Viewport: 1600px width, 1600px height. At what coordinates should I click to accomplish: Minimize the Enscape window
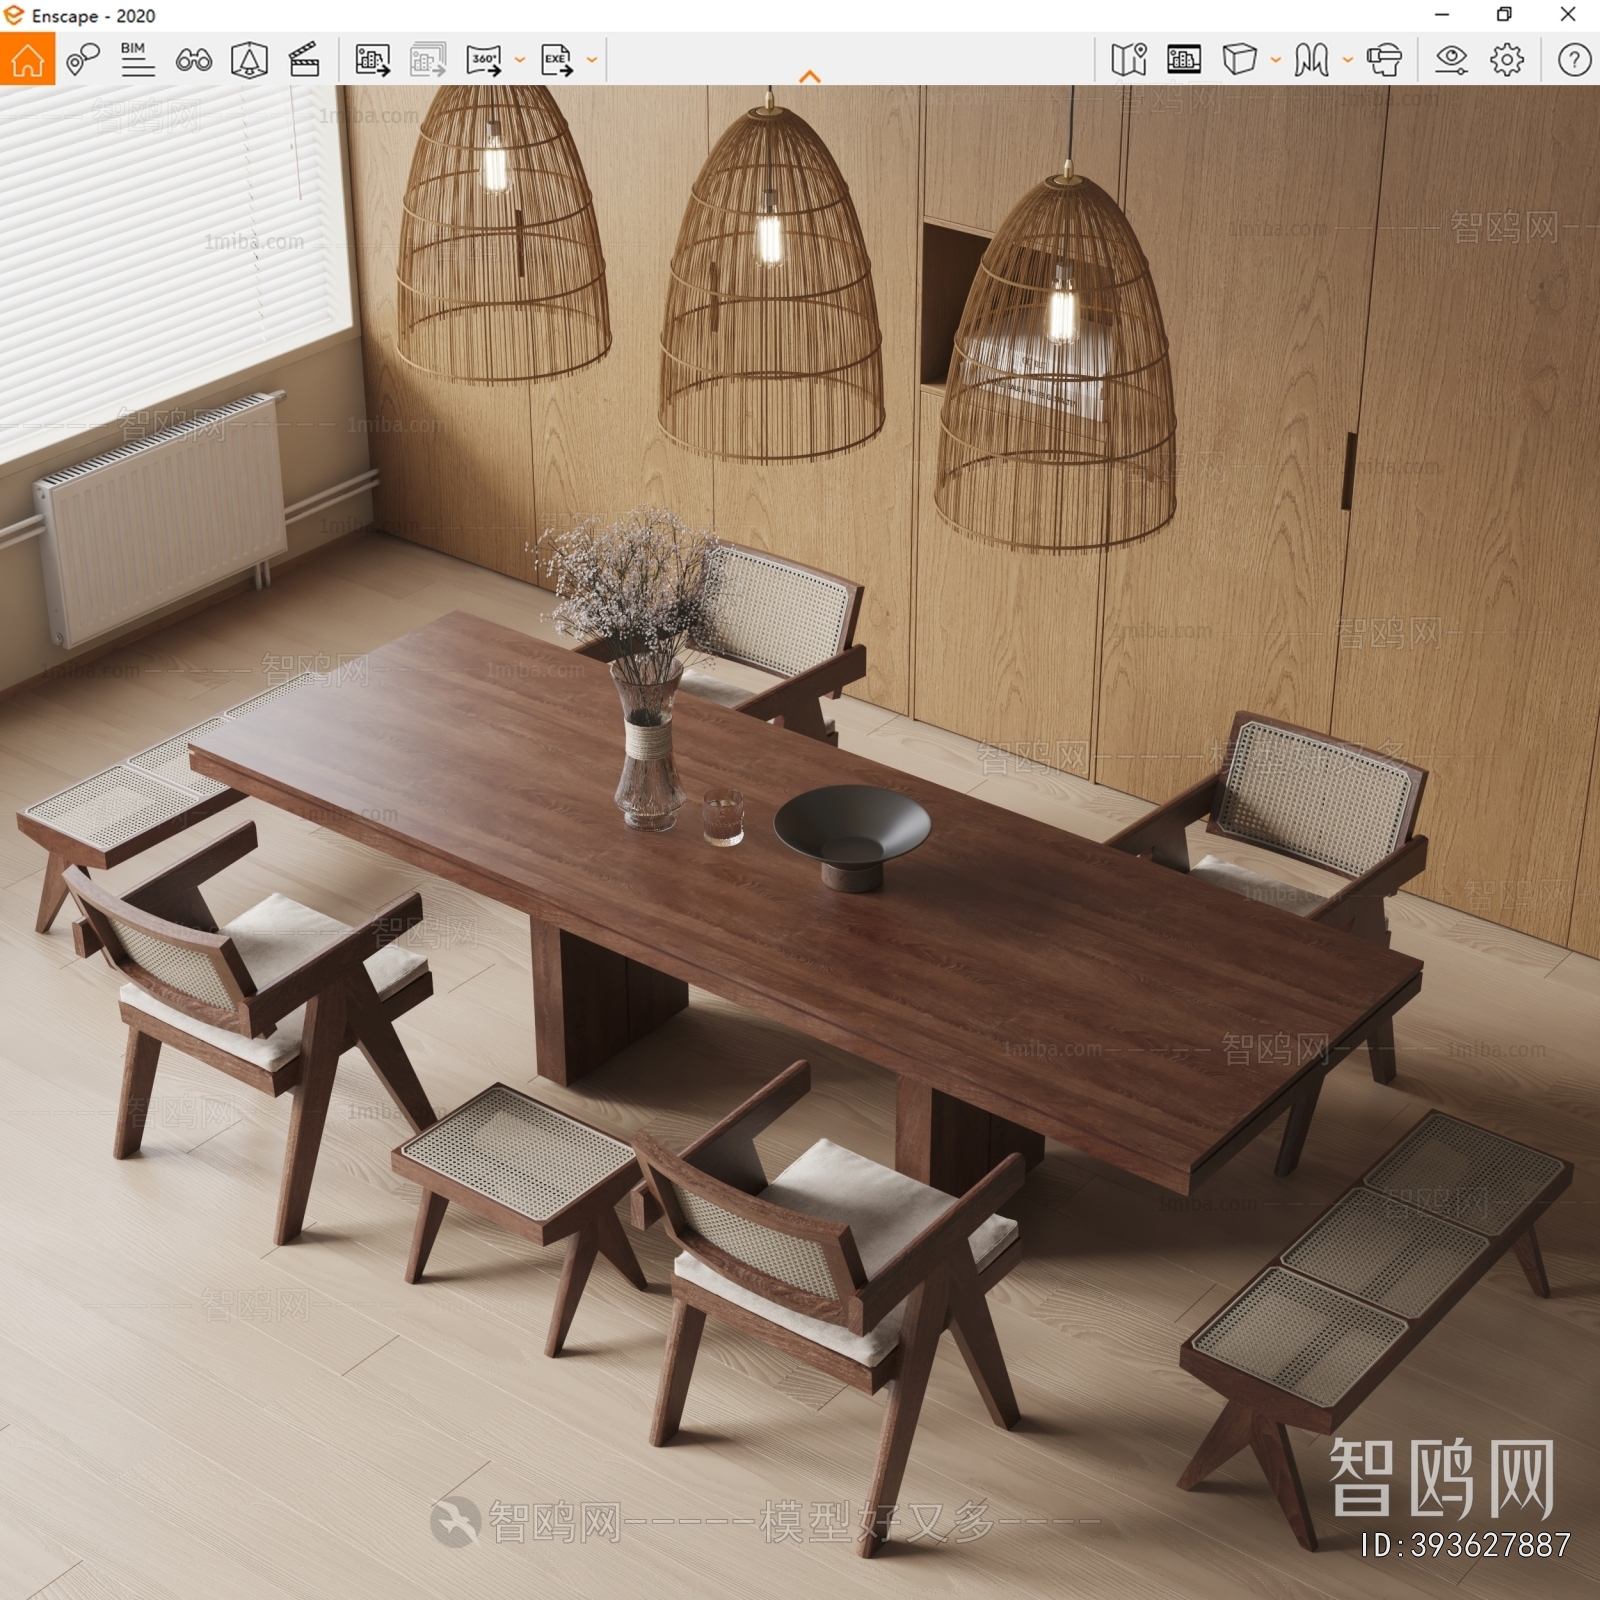pyautogui.click(x=1442, y=15)
